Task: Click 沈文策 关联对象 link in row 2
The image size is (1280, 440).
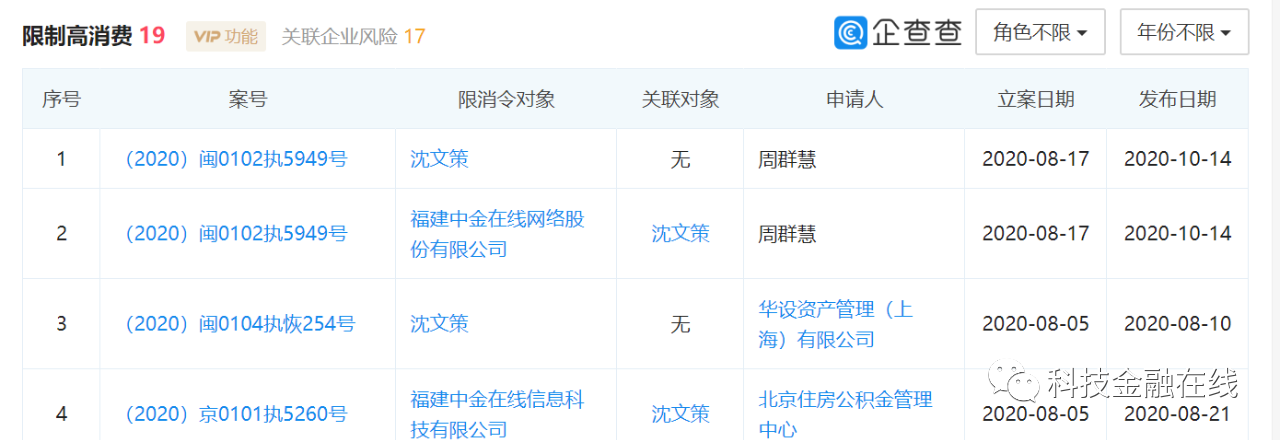Action: point(680,233)
